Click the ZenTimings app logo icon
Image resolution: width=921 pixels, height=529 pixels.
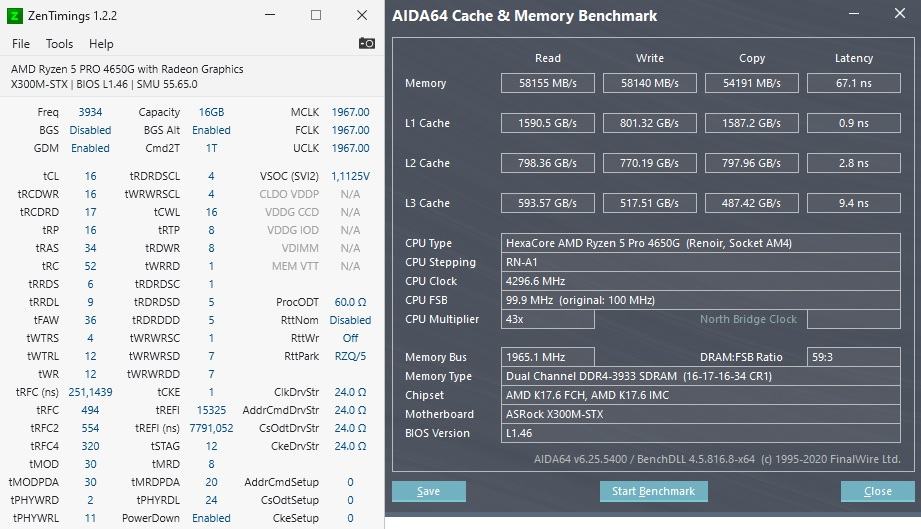tap(15, 15)
